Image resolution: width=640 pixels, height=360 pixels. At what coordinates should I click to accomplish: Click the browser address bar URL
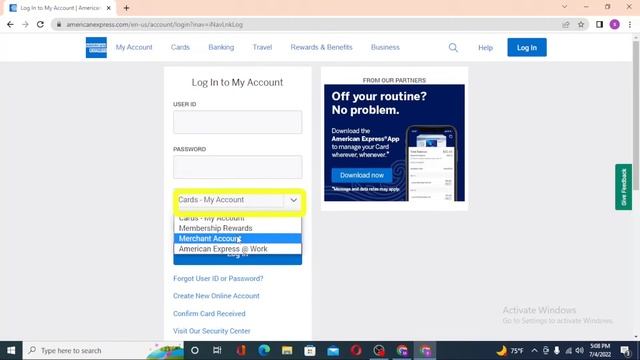coord(154,24)
